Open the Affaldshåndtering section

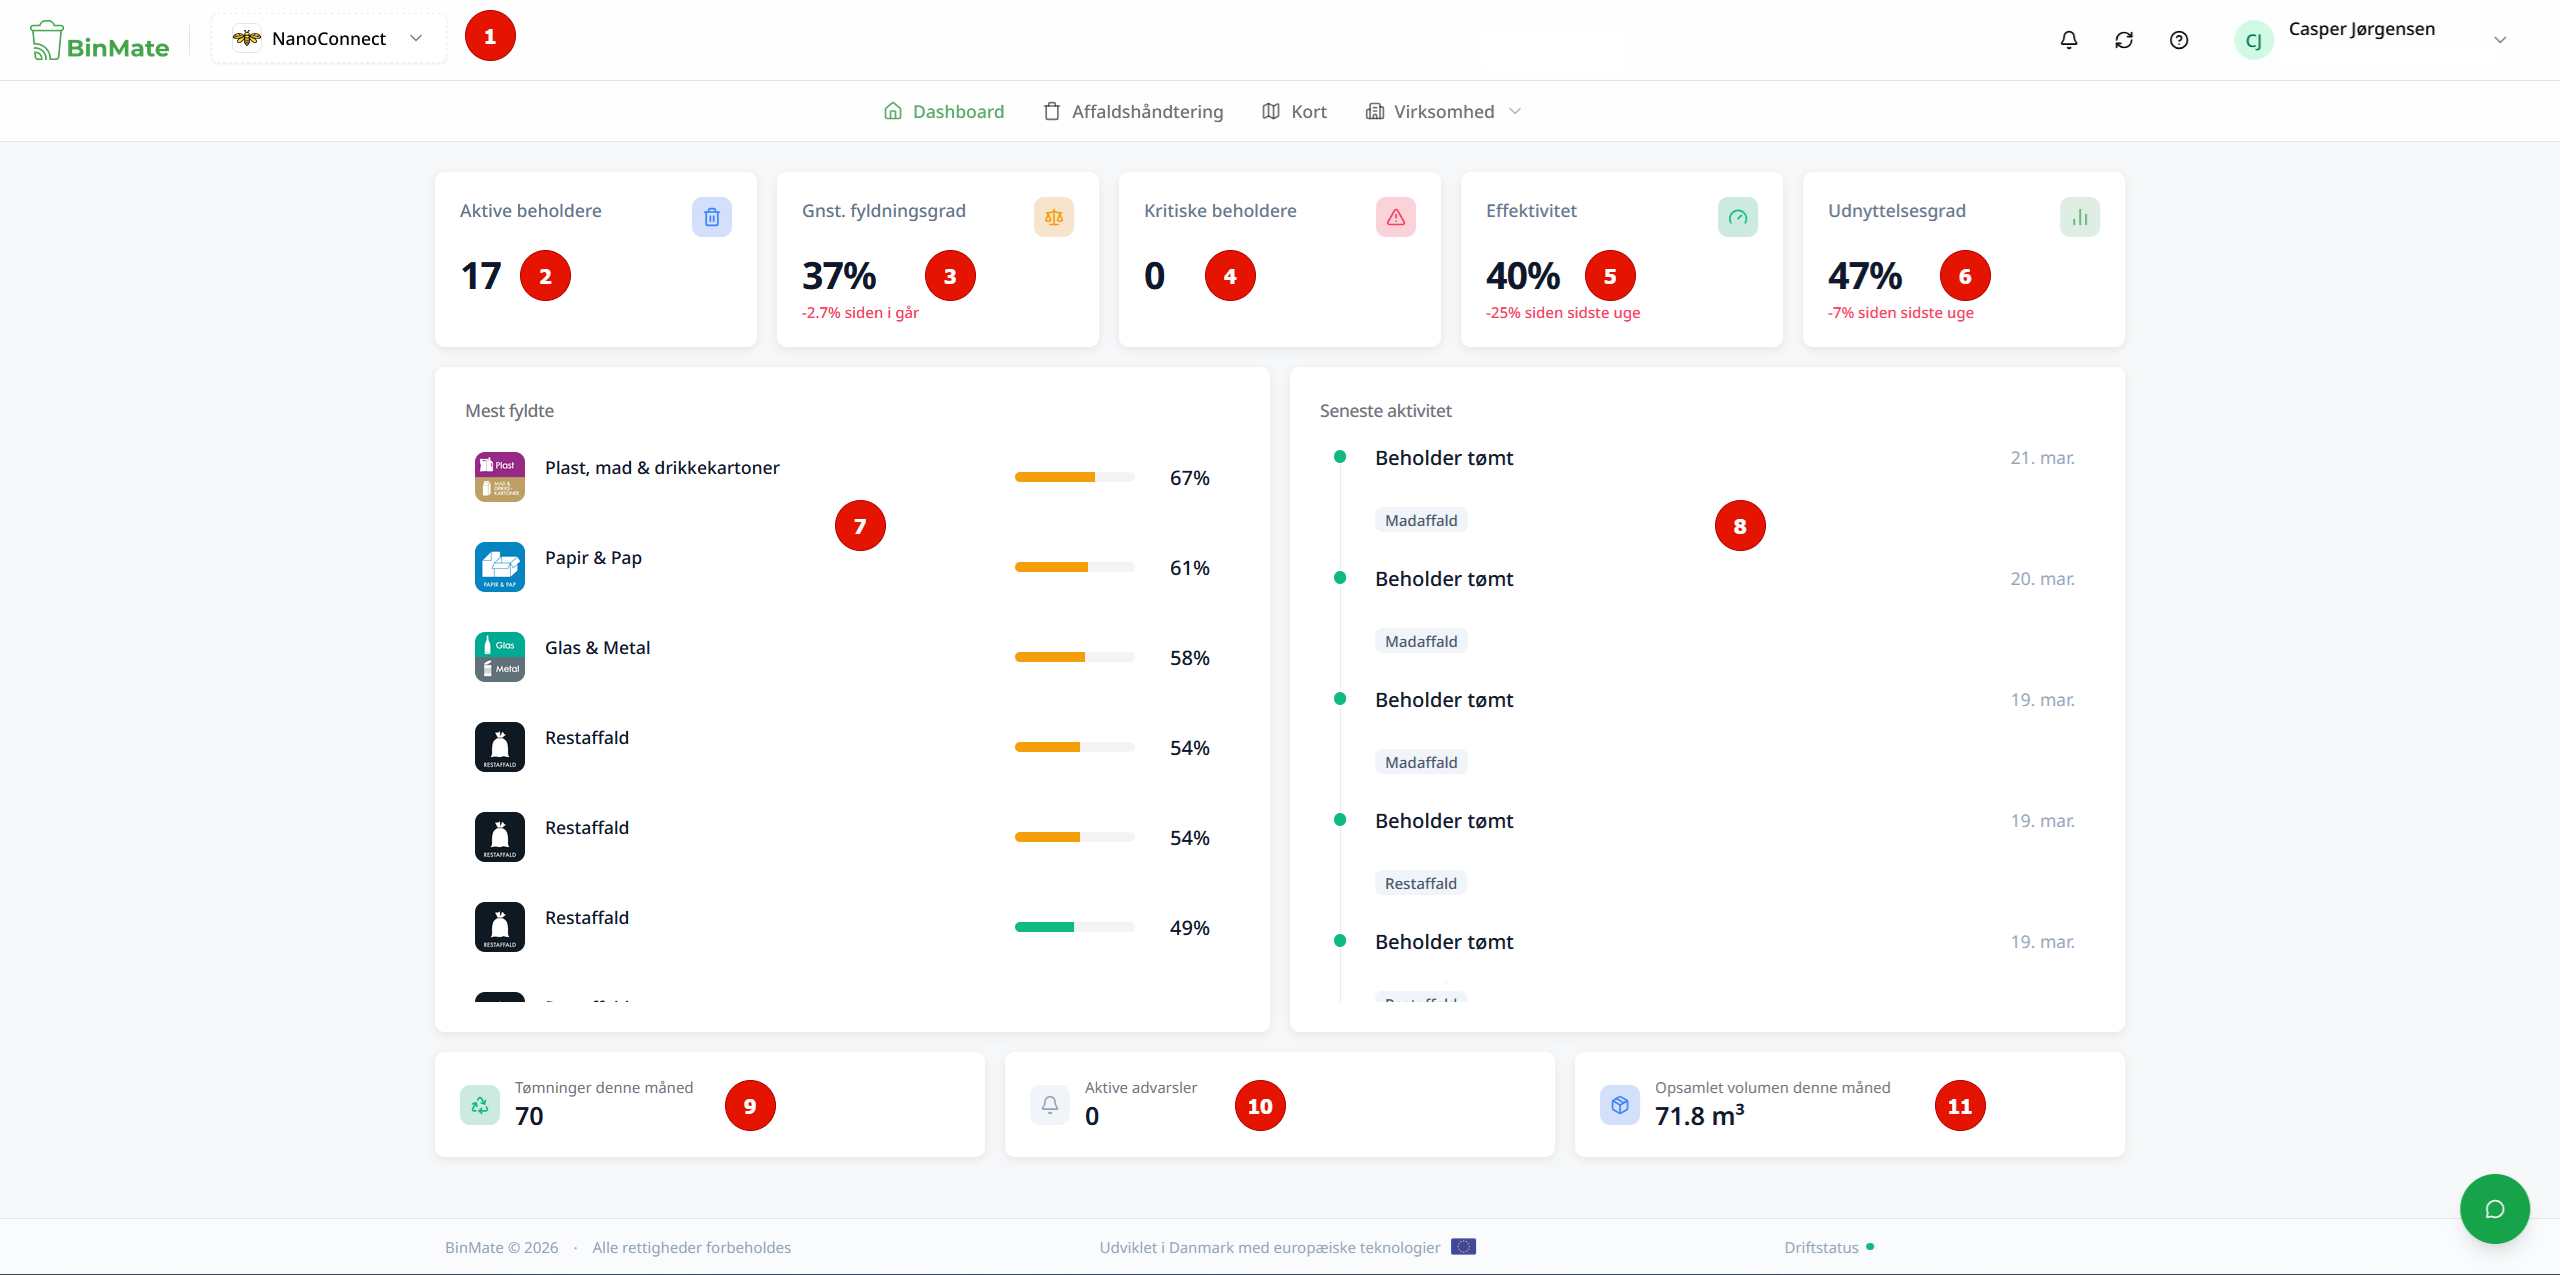(1133, 111)
